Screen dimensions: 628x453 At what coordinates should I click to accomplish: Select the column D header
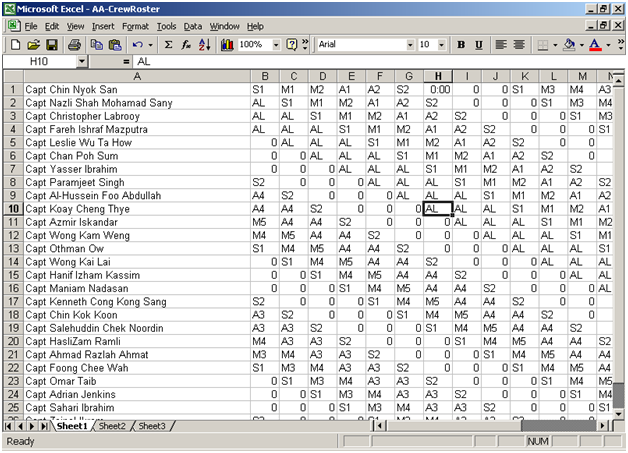point(320,76)
